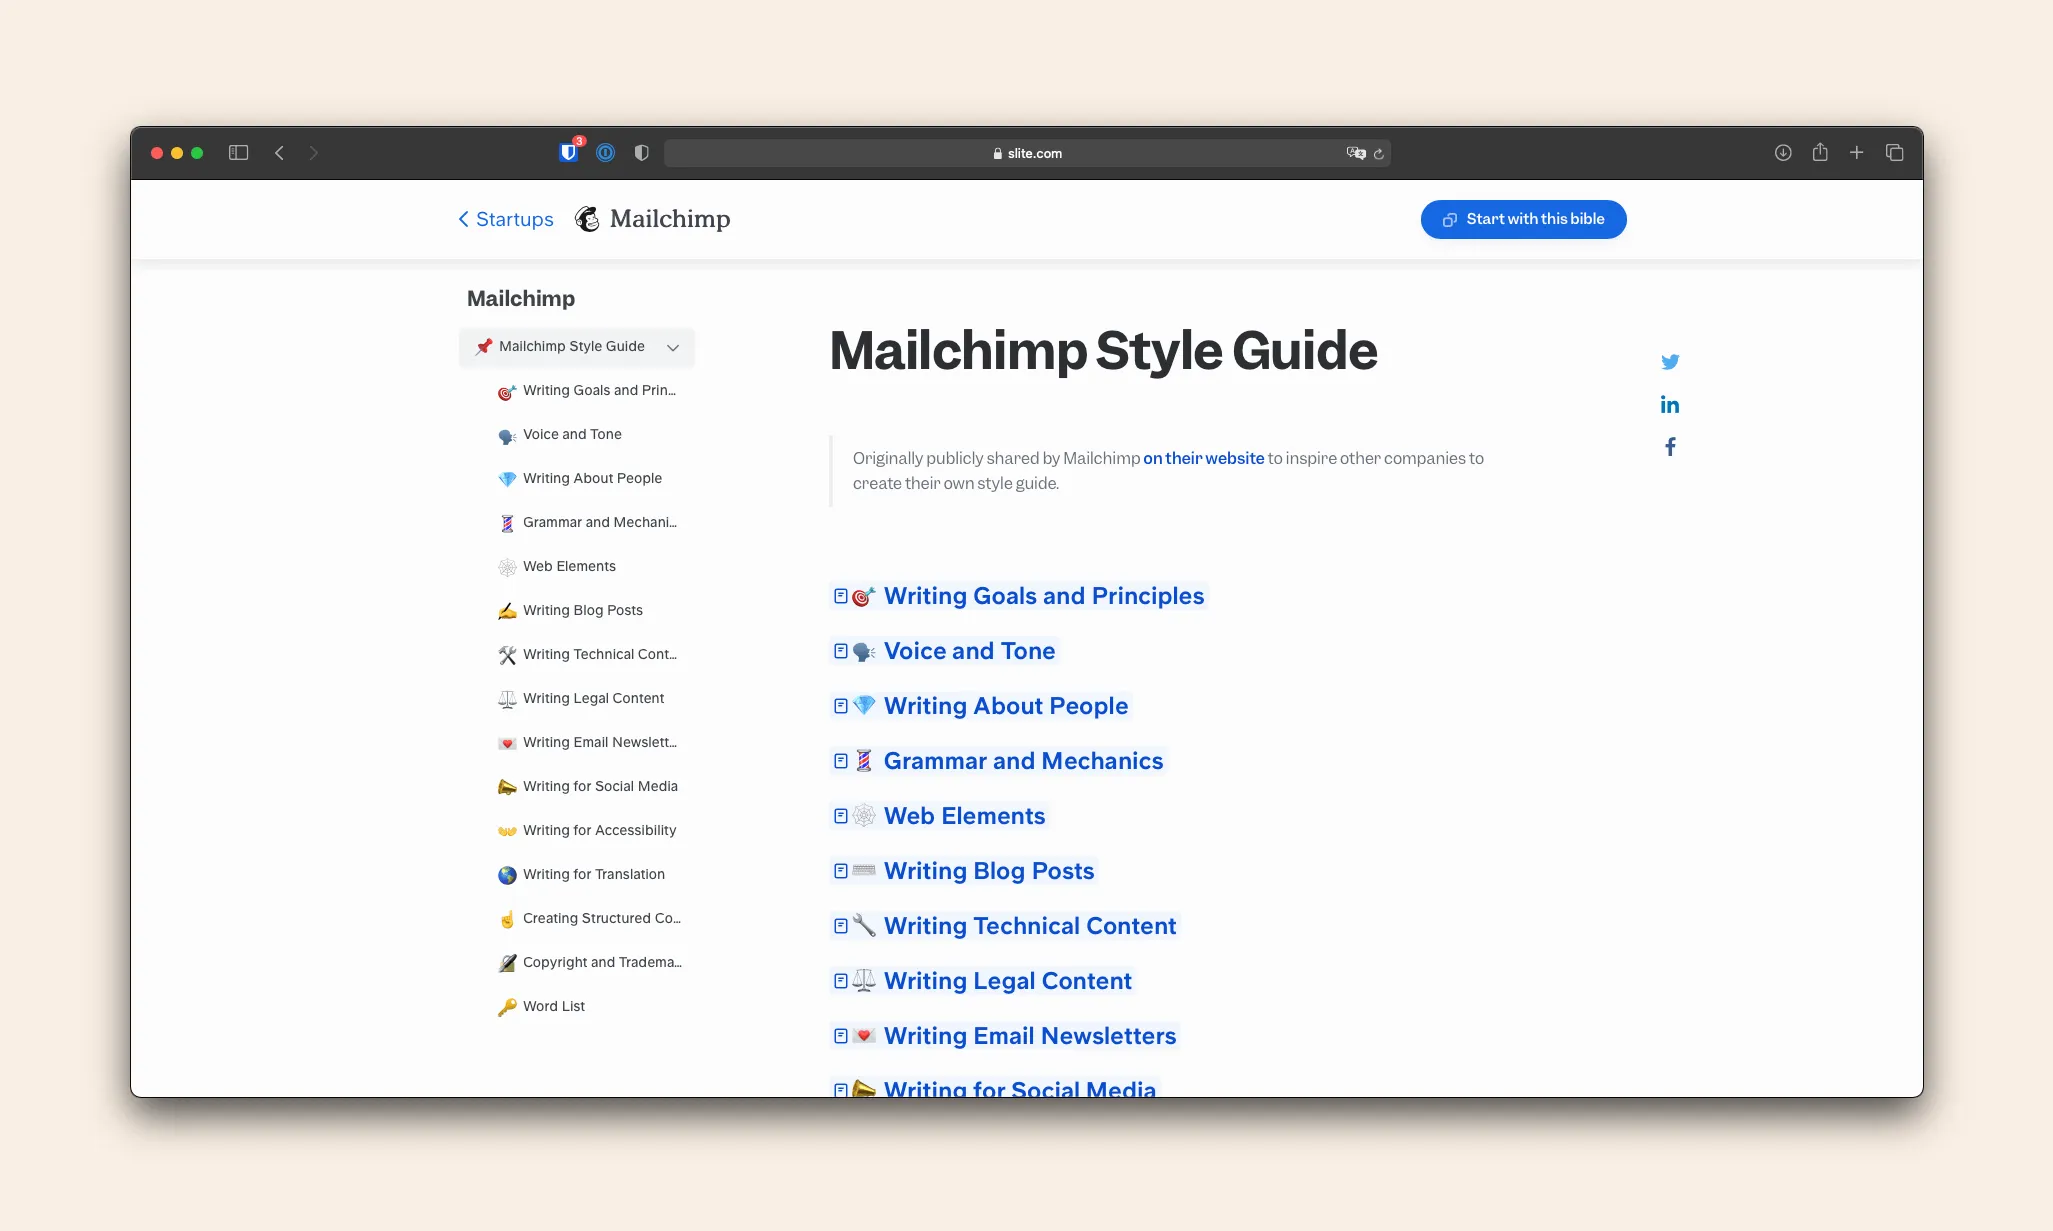
Task: Click Start with this bible button
Action: (x=1523, y=219)
